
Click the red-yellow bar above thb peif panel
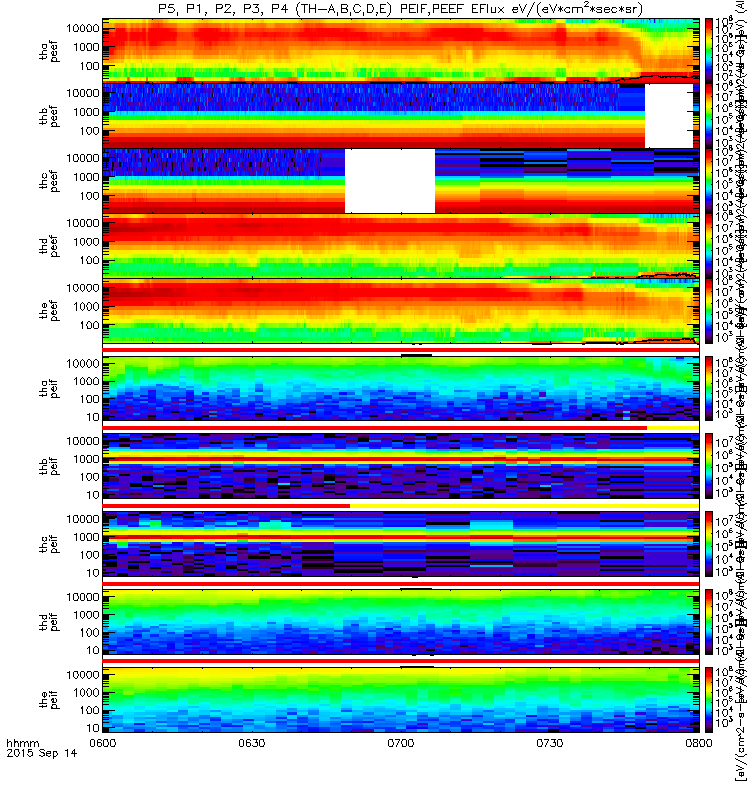tap(401, 428)
